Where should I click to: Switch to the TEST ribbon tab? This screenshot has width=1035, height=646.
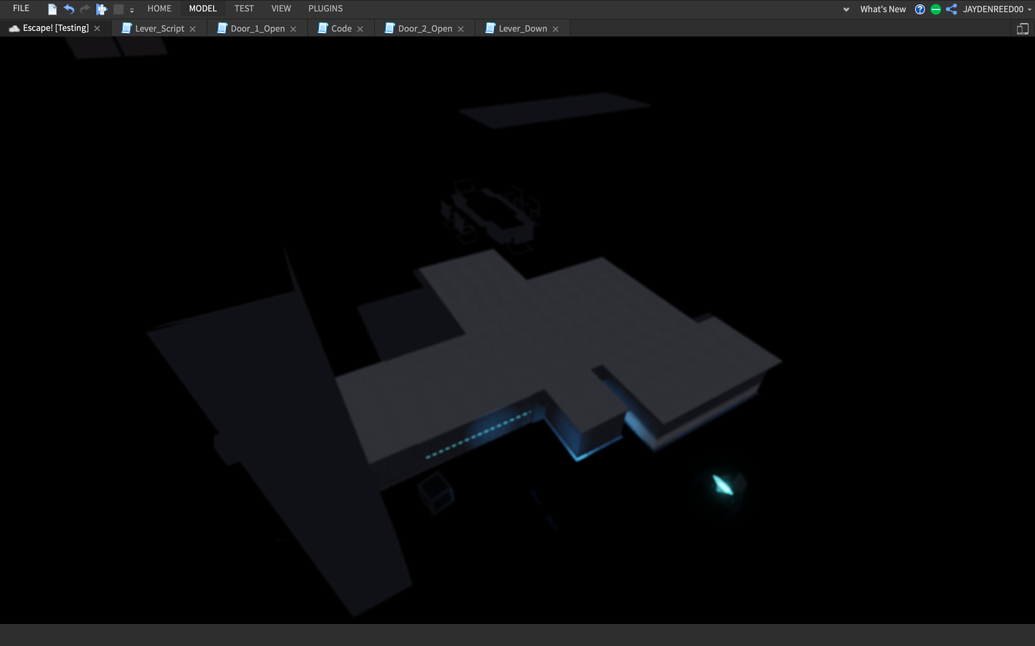[x=243, y=8]
